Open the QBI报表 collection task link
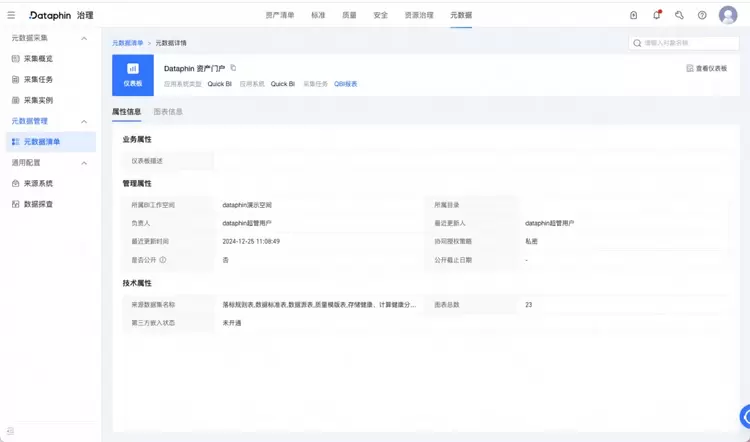The height and width of the screenshot is (442, 750). 346,84
